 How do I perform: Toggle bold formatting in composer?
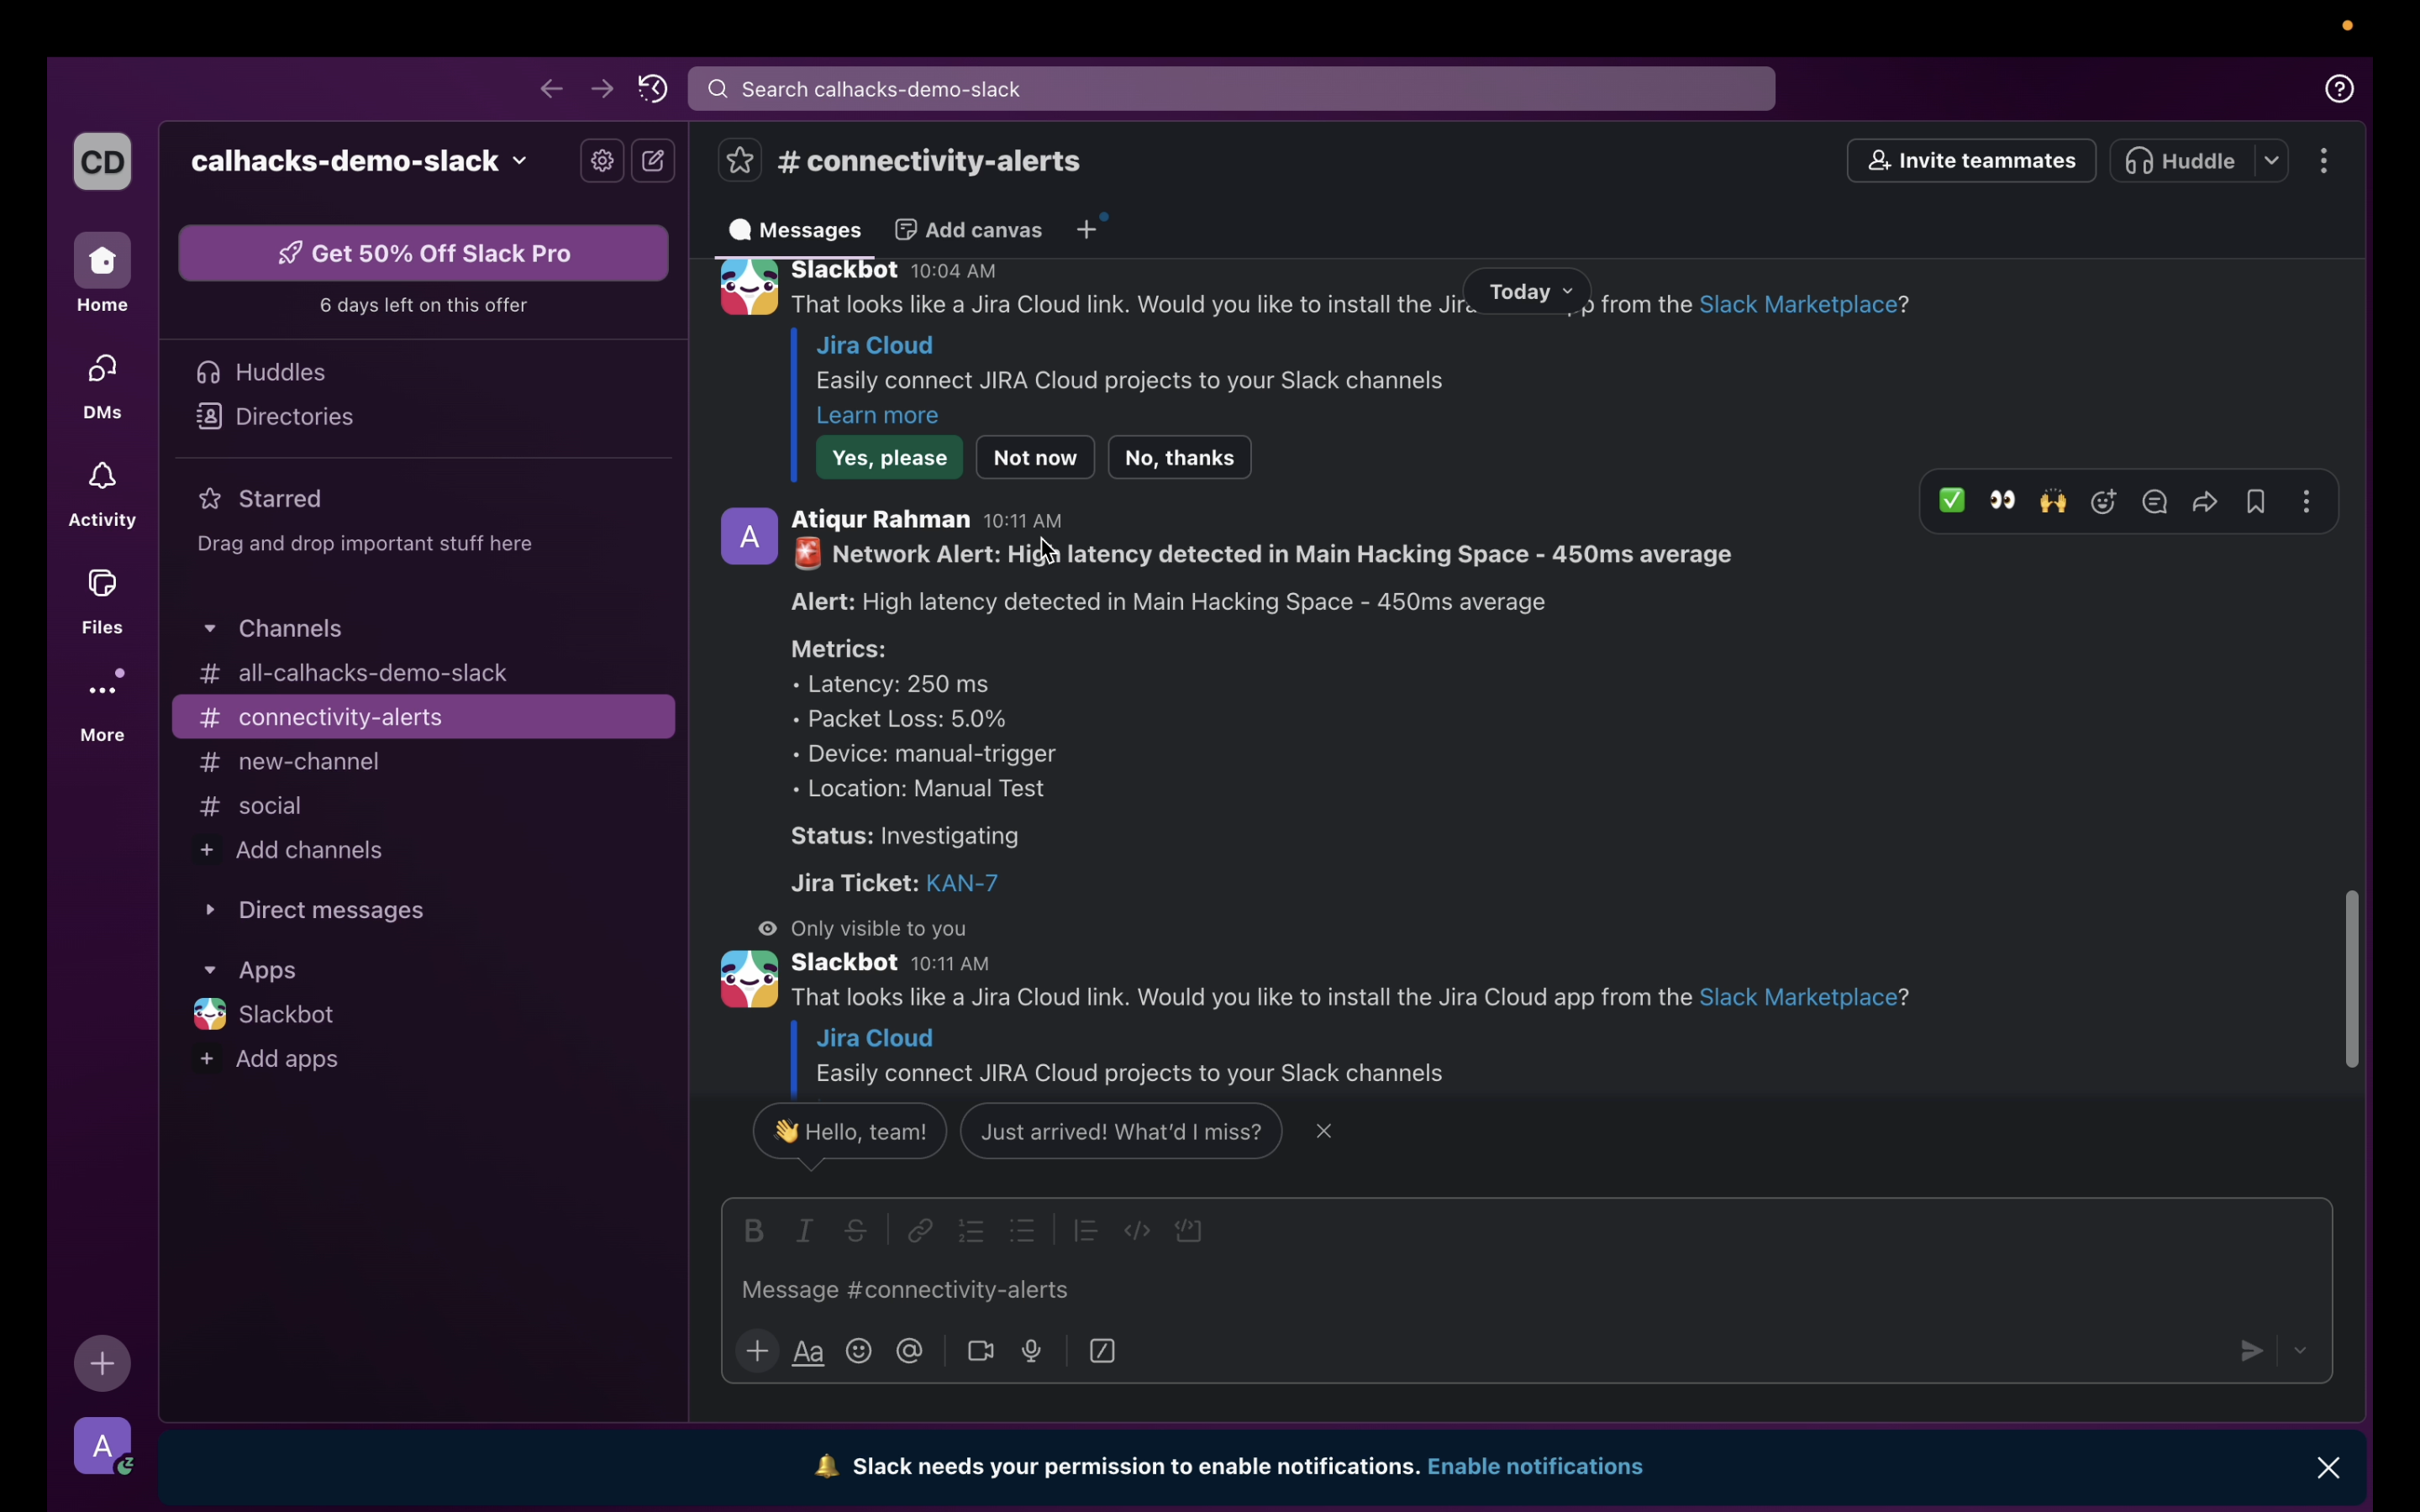[754, 1231]
